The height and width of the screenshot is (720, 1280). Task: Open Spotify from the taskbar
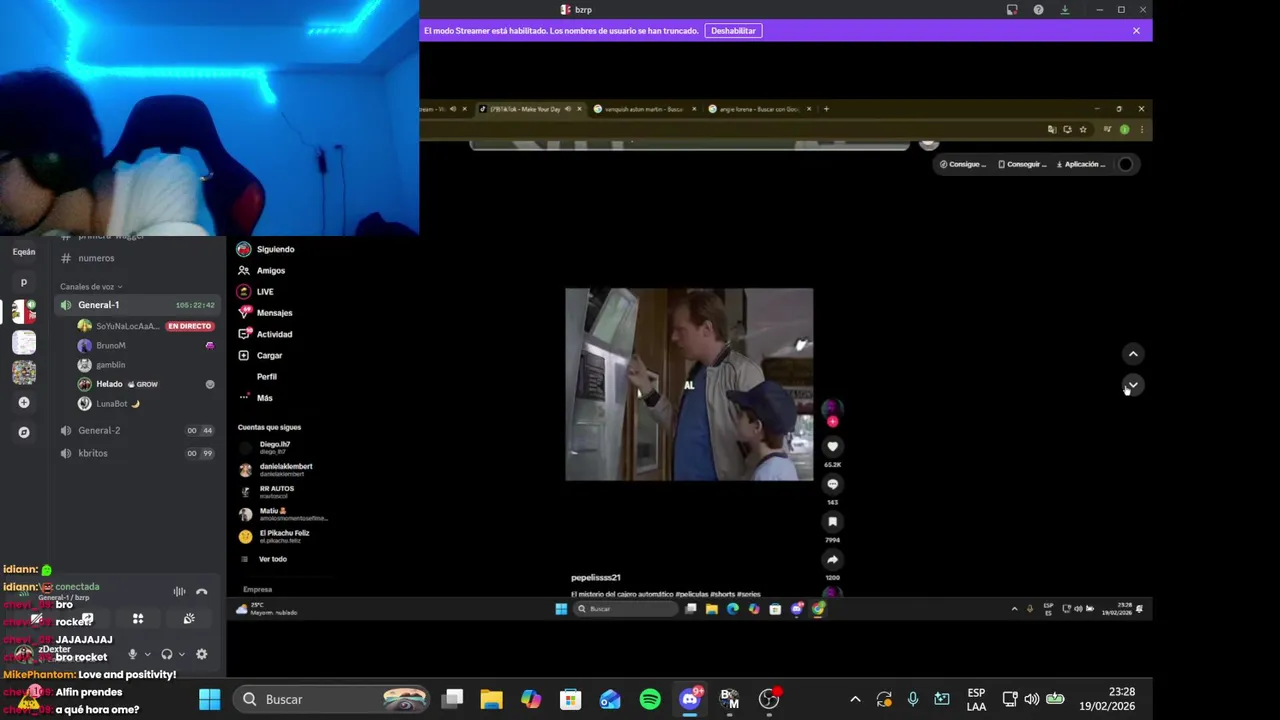pyautogui.click(x=650, y=700)
